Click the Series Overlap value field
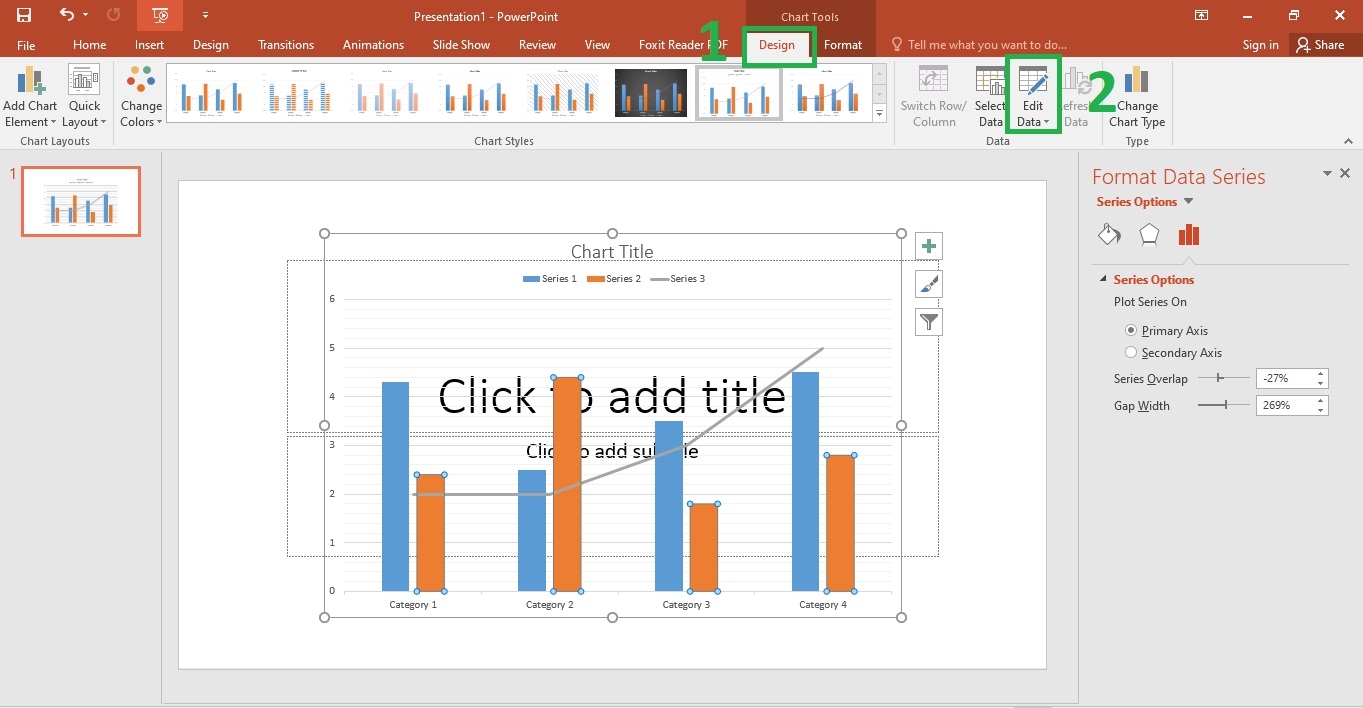This screenshot has width=1363, height=708. [1284, 378]
